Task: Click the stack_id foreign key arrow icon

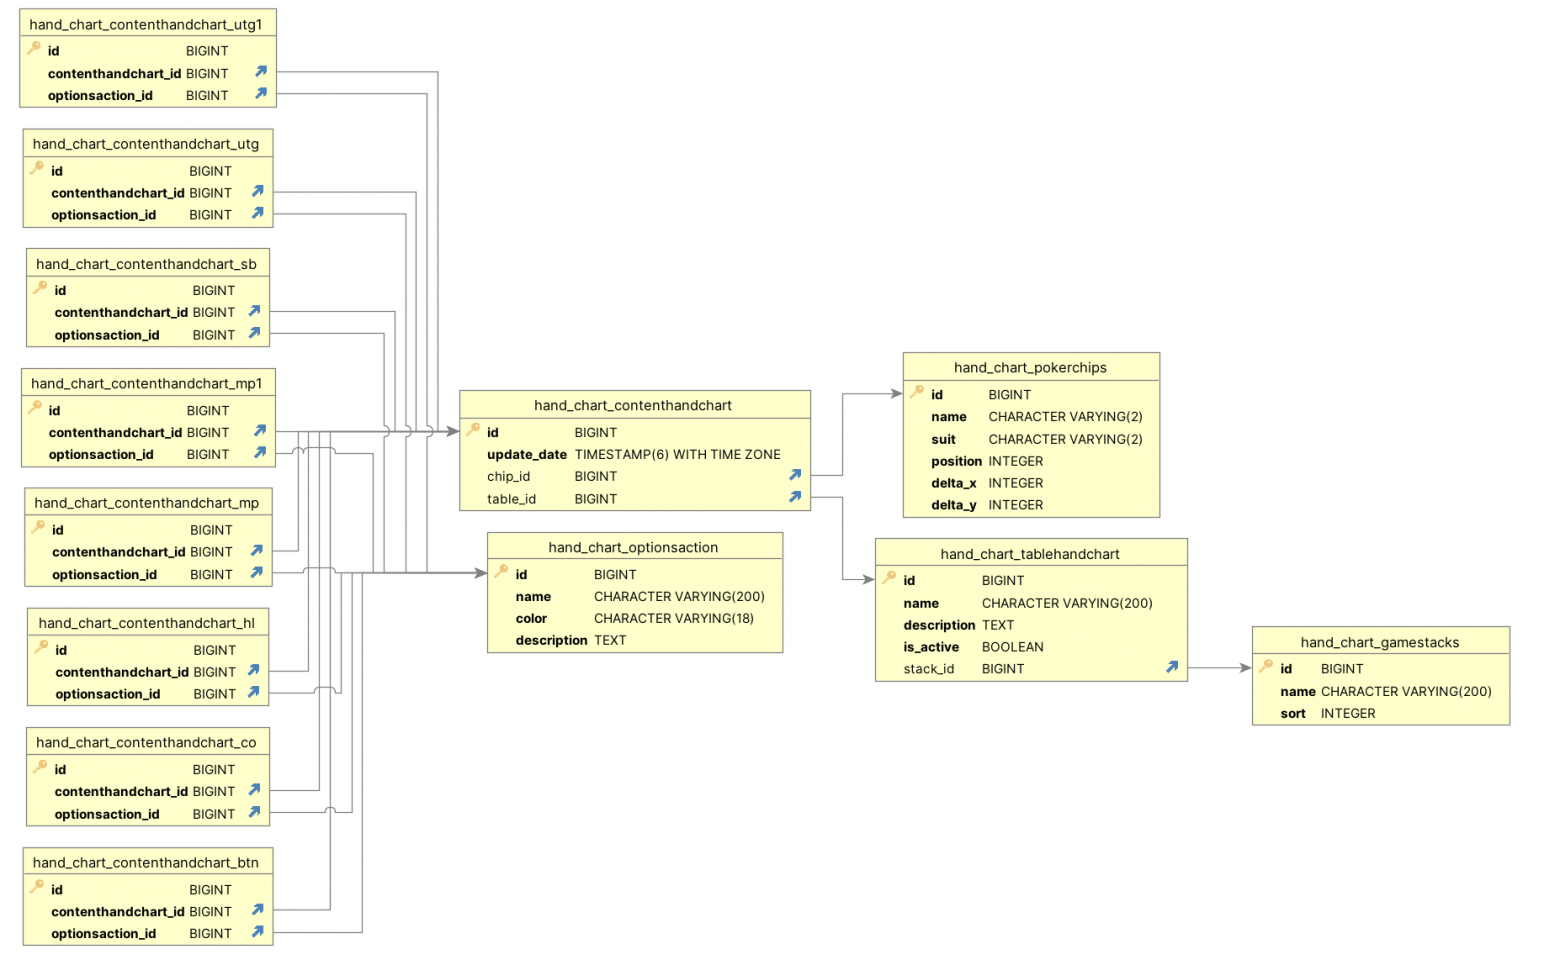Action: pos(1172,667)
